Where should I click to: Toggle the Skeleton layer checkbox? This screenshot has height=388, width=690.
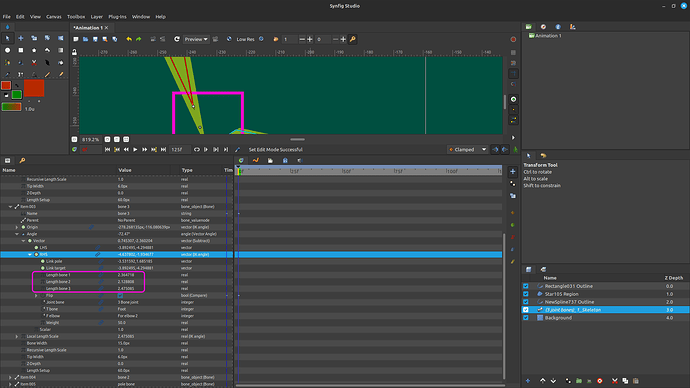tap(525, 310)
